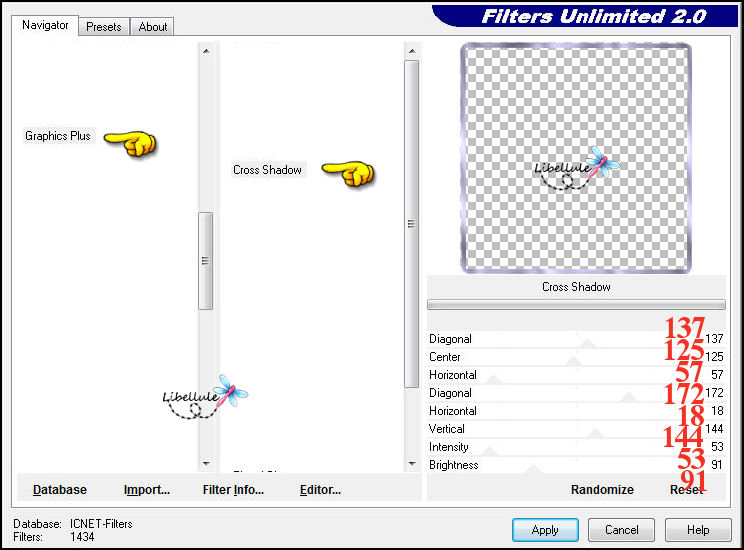The height and width of the screenshot is (550, 744).
Task: Click the checkered preview image
Action: tap(576, 158)
